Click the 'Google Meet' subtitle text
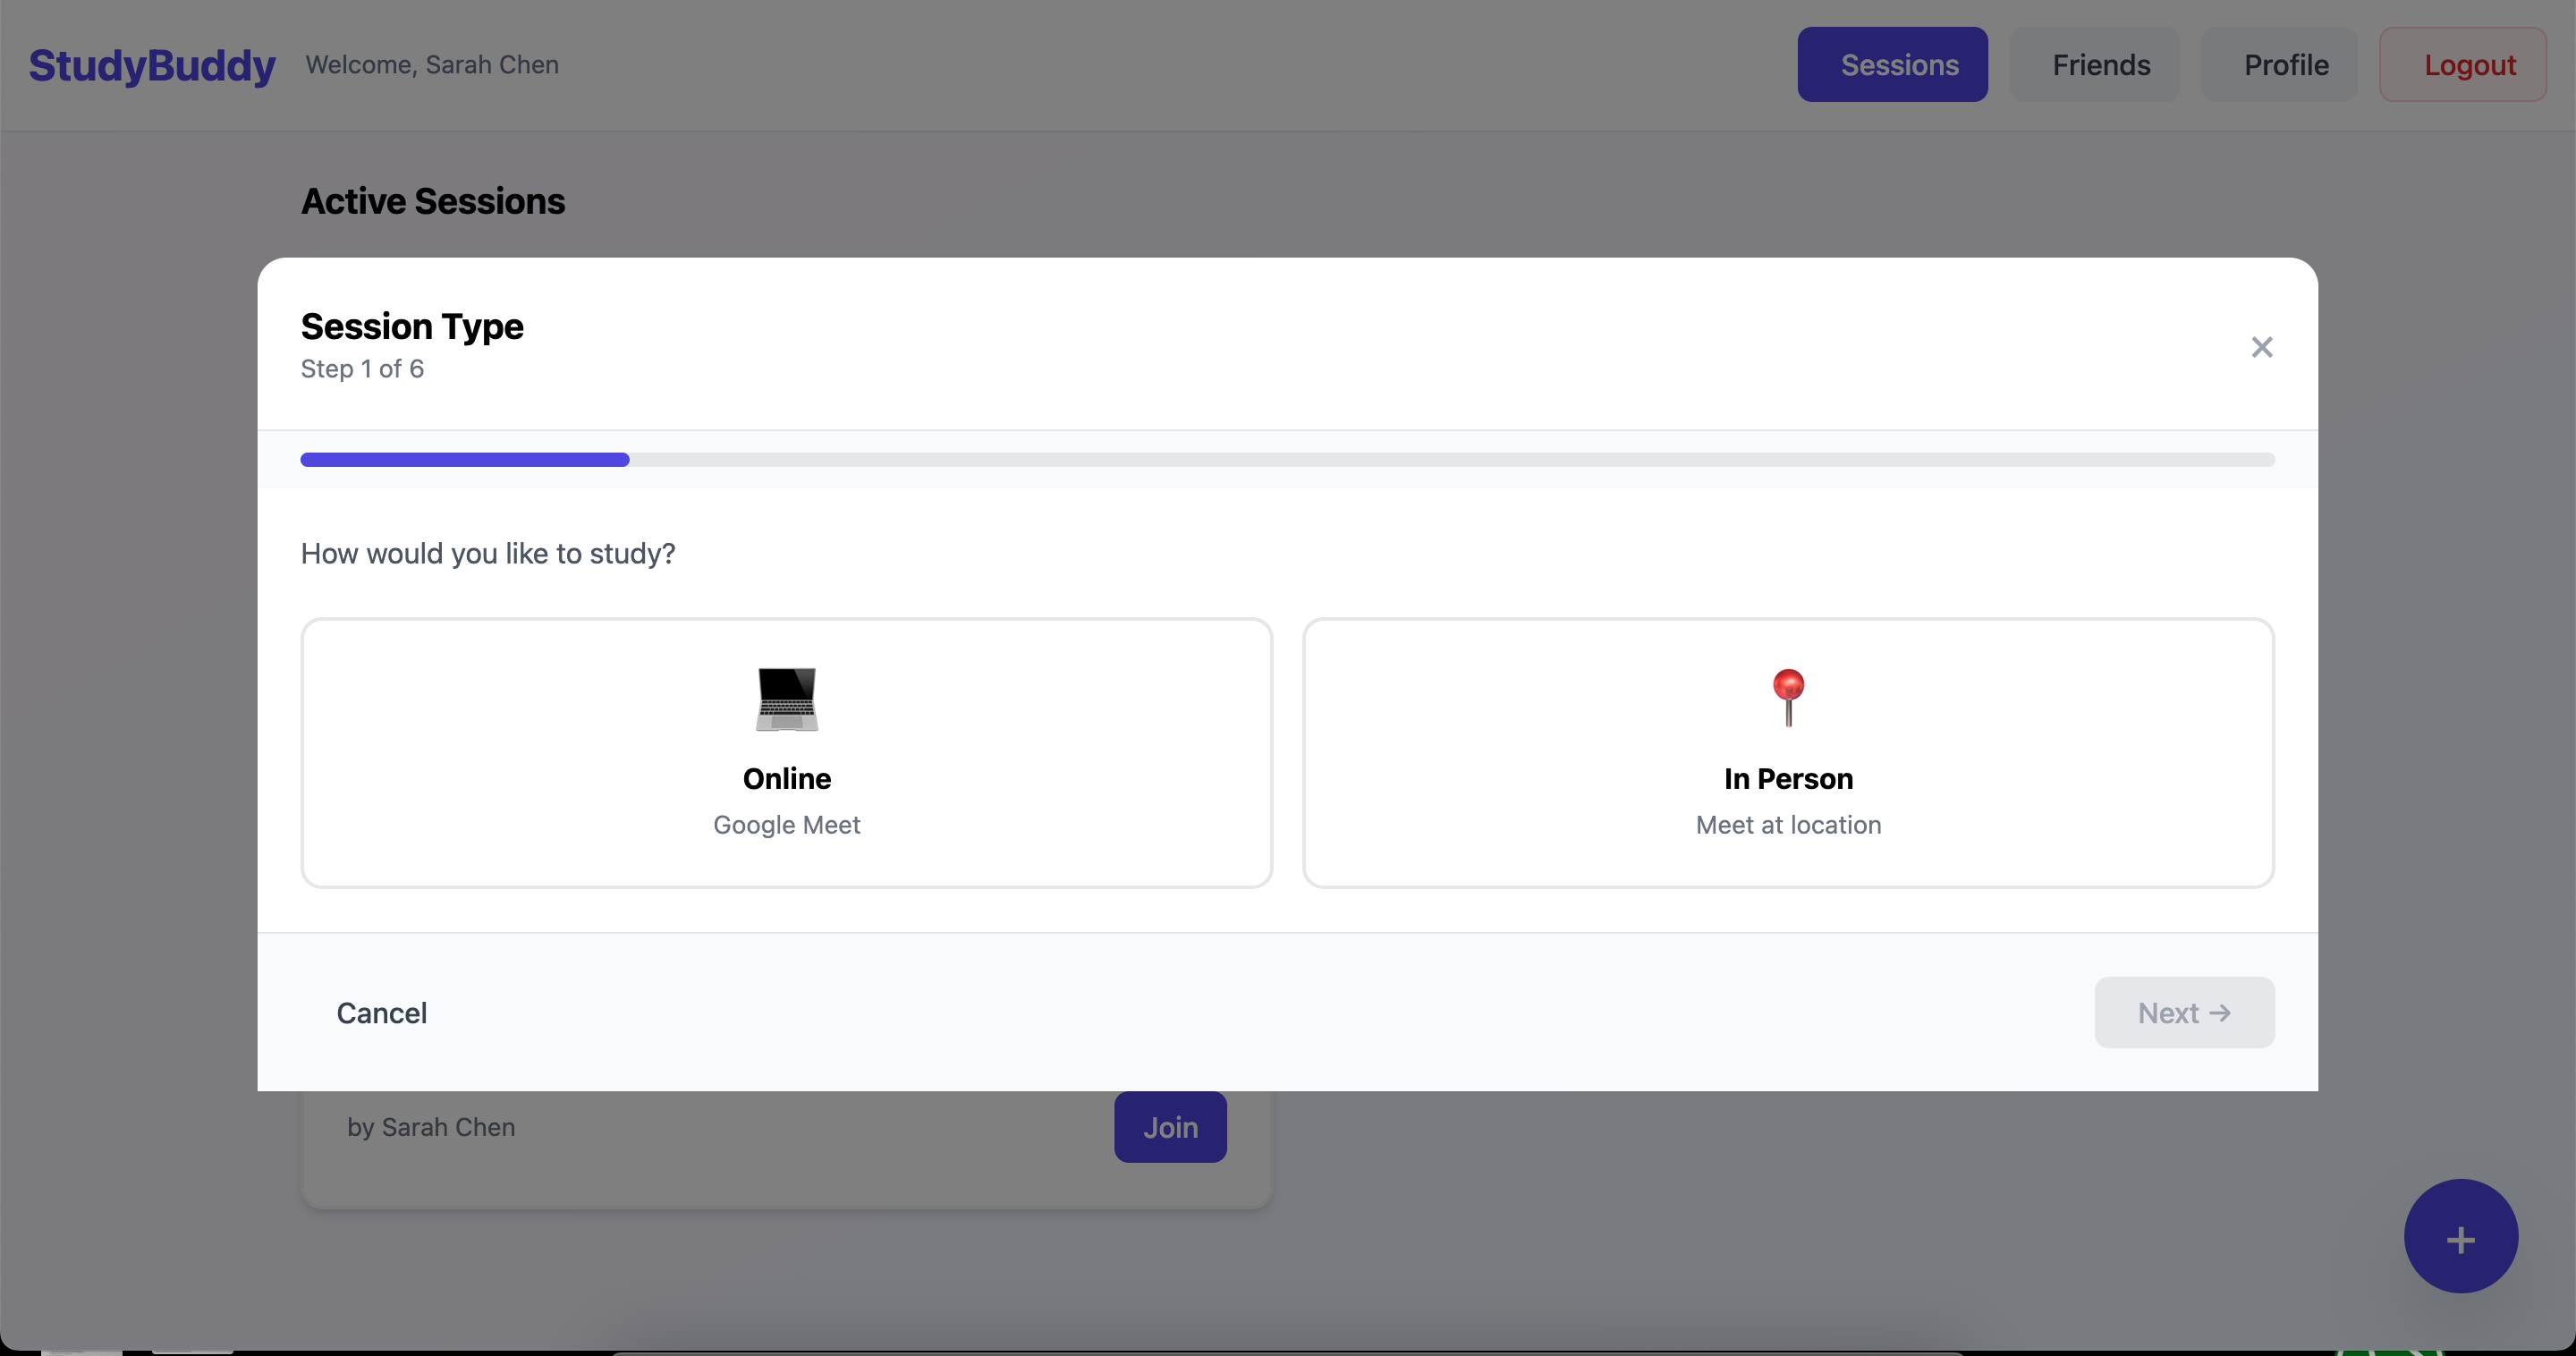2576x1356 pixels. tap(786, 825)
